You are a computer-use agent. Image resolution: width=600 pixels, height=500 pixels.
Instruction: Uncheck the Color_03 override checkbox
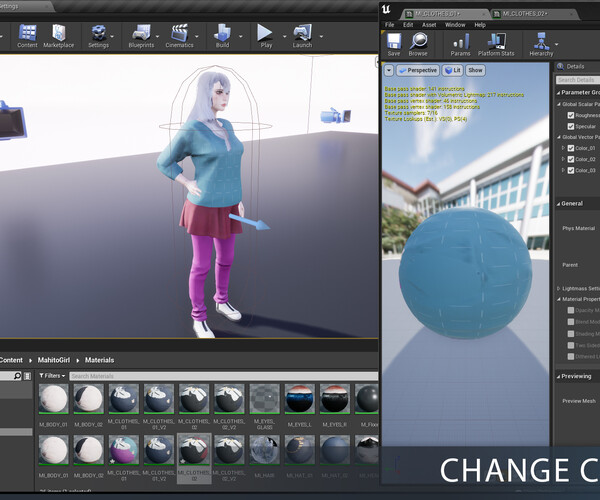[571, 170]
